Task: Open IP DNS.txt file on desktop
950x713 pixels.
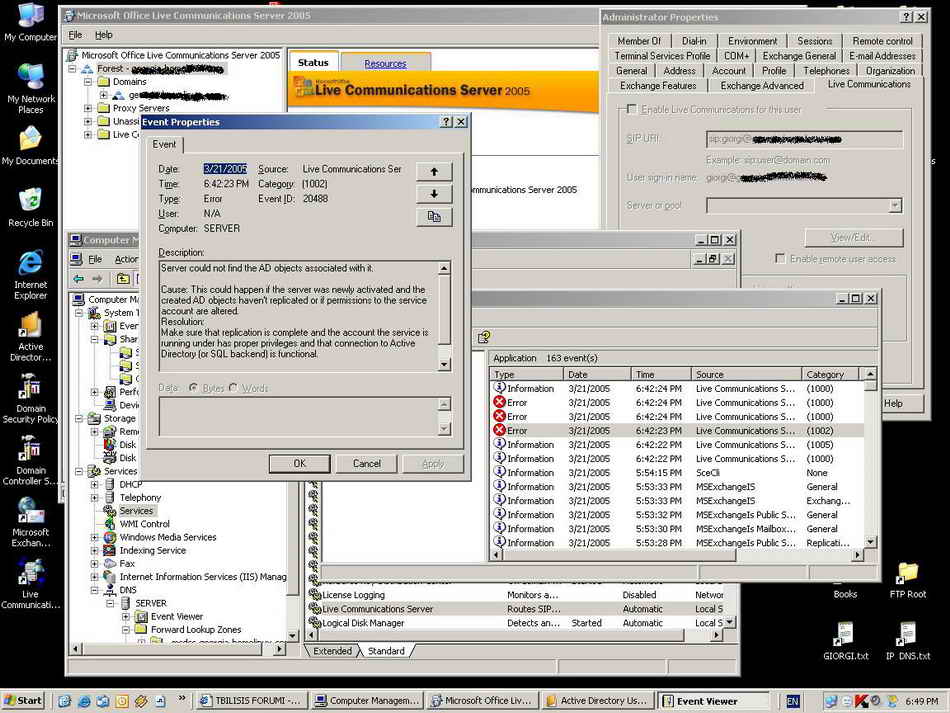Action: click(x=908, y=642)
